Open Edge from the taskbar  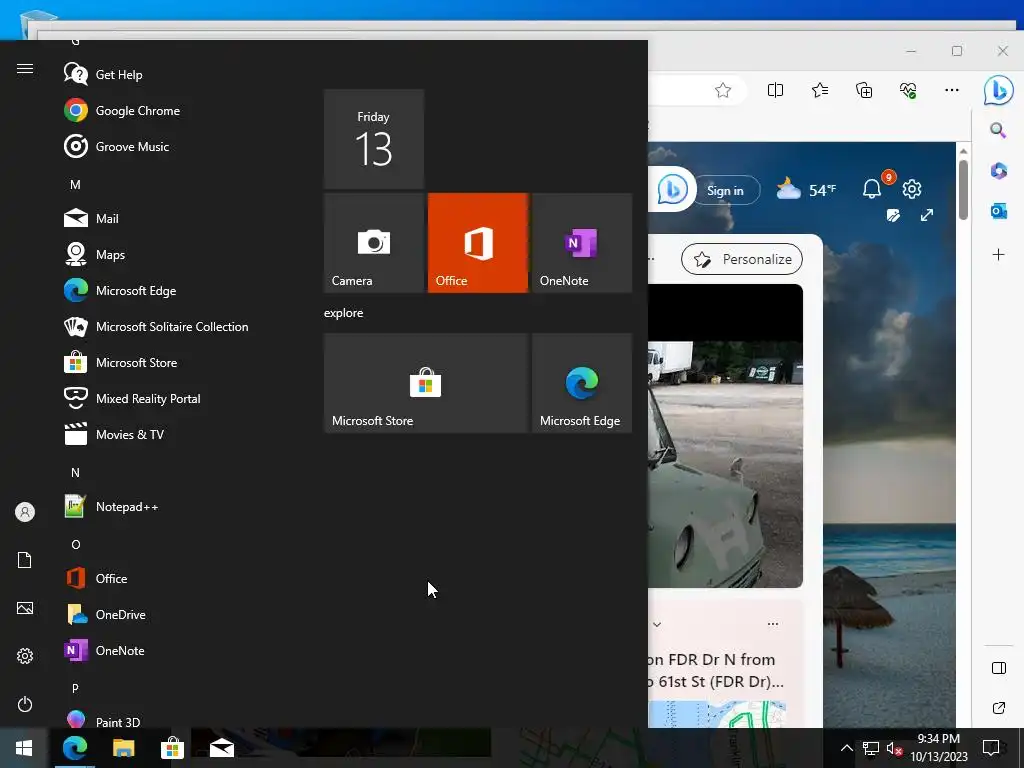click(x=75, y=748)
